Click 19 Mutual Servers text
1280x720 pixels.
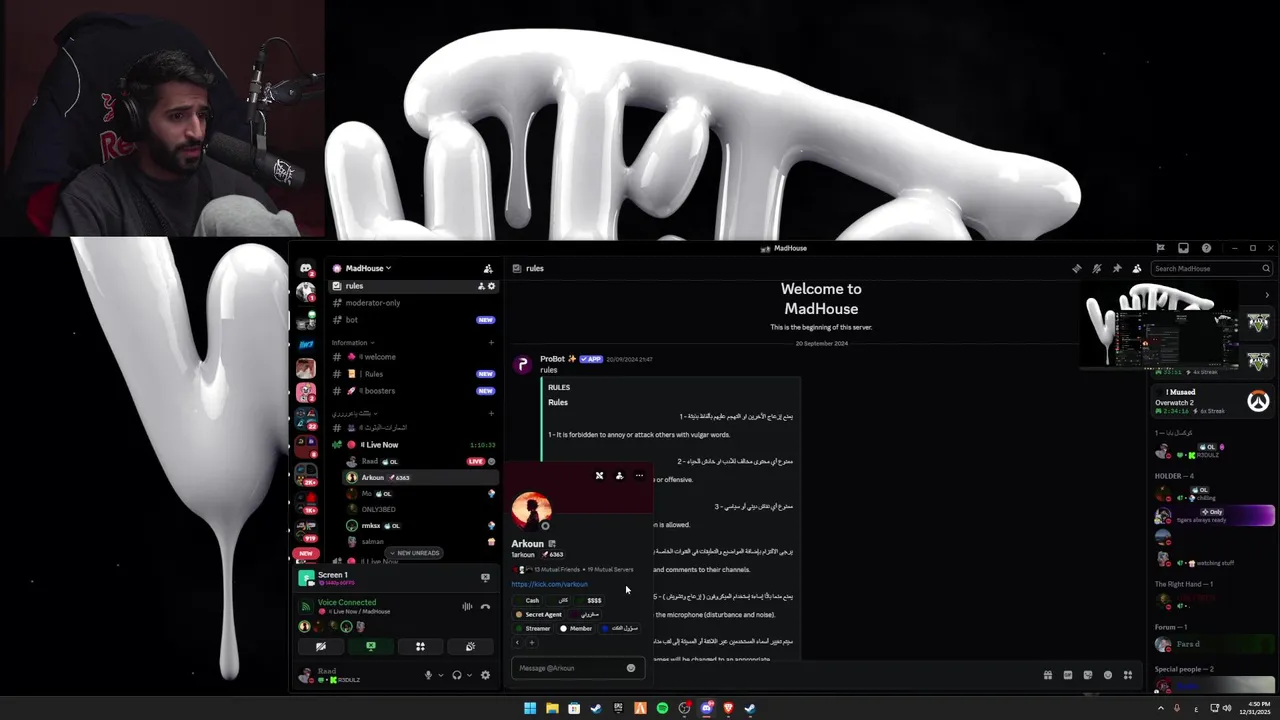click(x=610, y=569)
